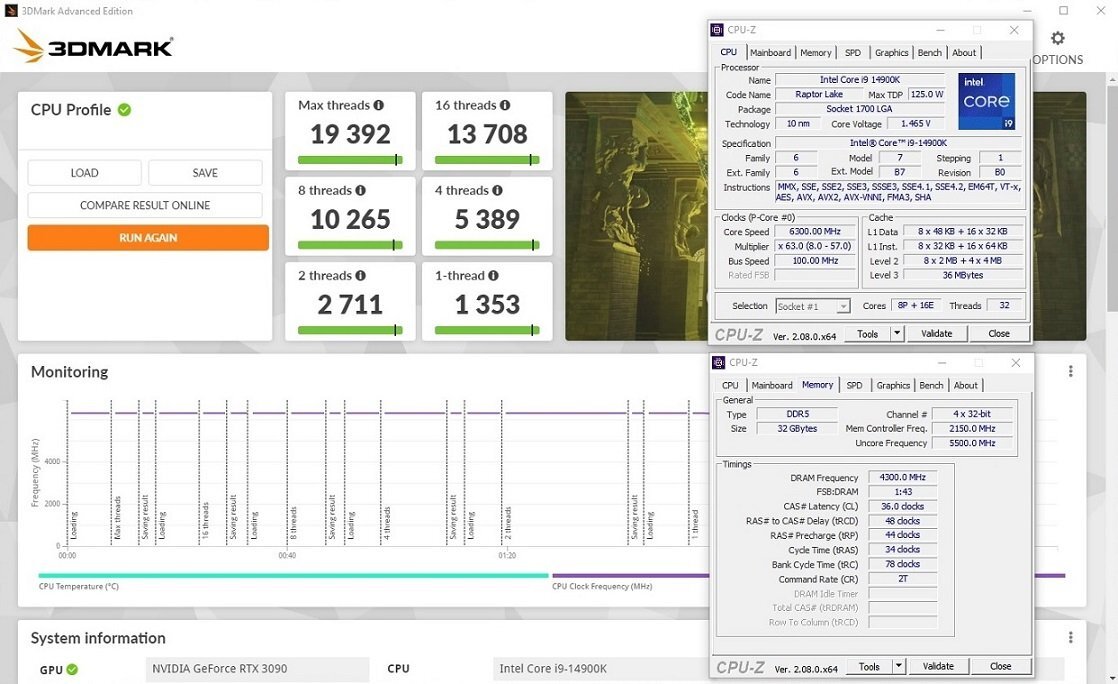Click Tools button in lower CPU-Z
This screenshot has width=1118, height=684.
point(869,666)
